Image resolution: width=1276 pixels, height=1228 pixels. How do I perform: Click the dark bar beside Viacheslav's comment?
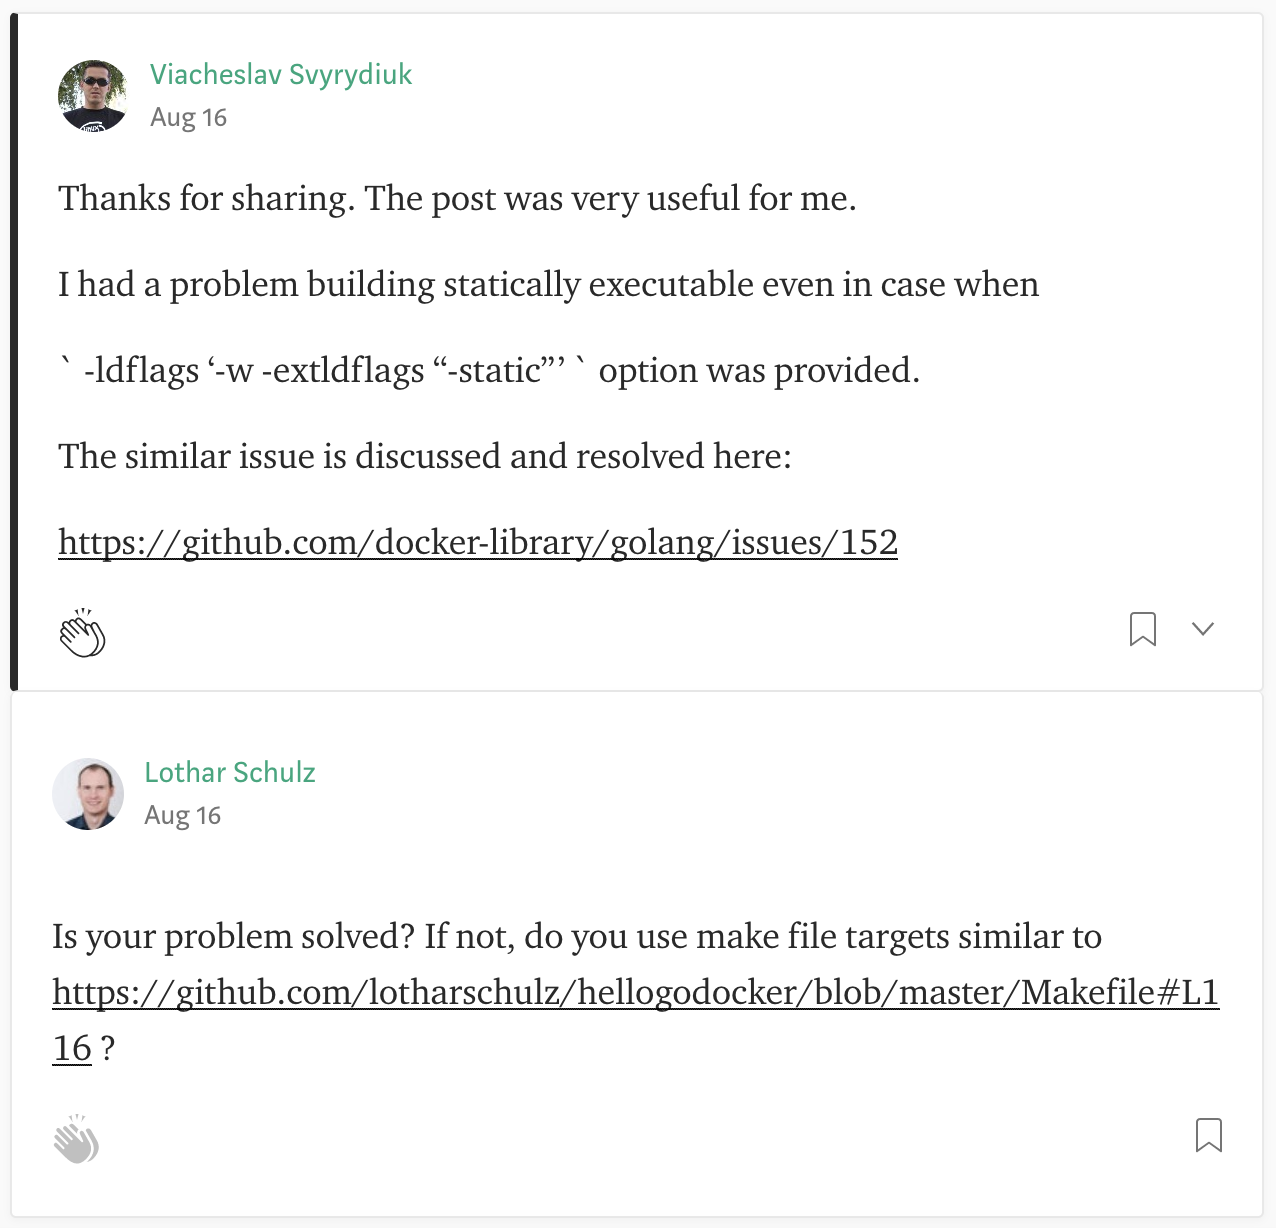pyautogui.click(x=14, y=352)
